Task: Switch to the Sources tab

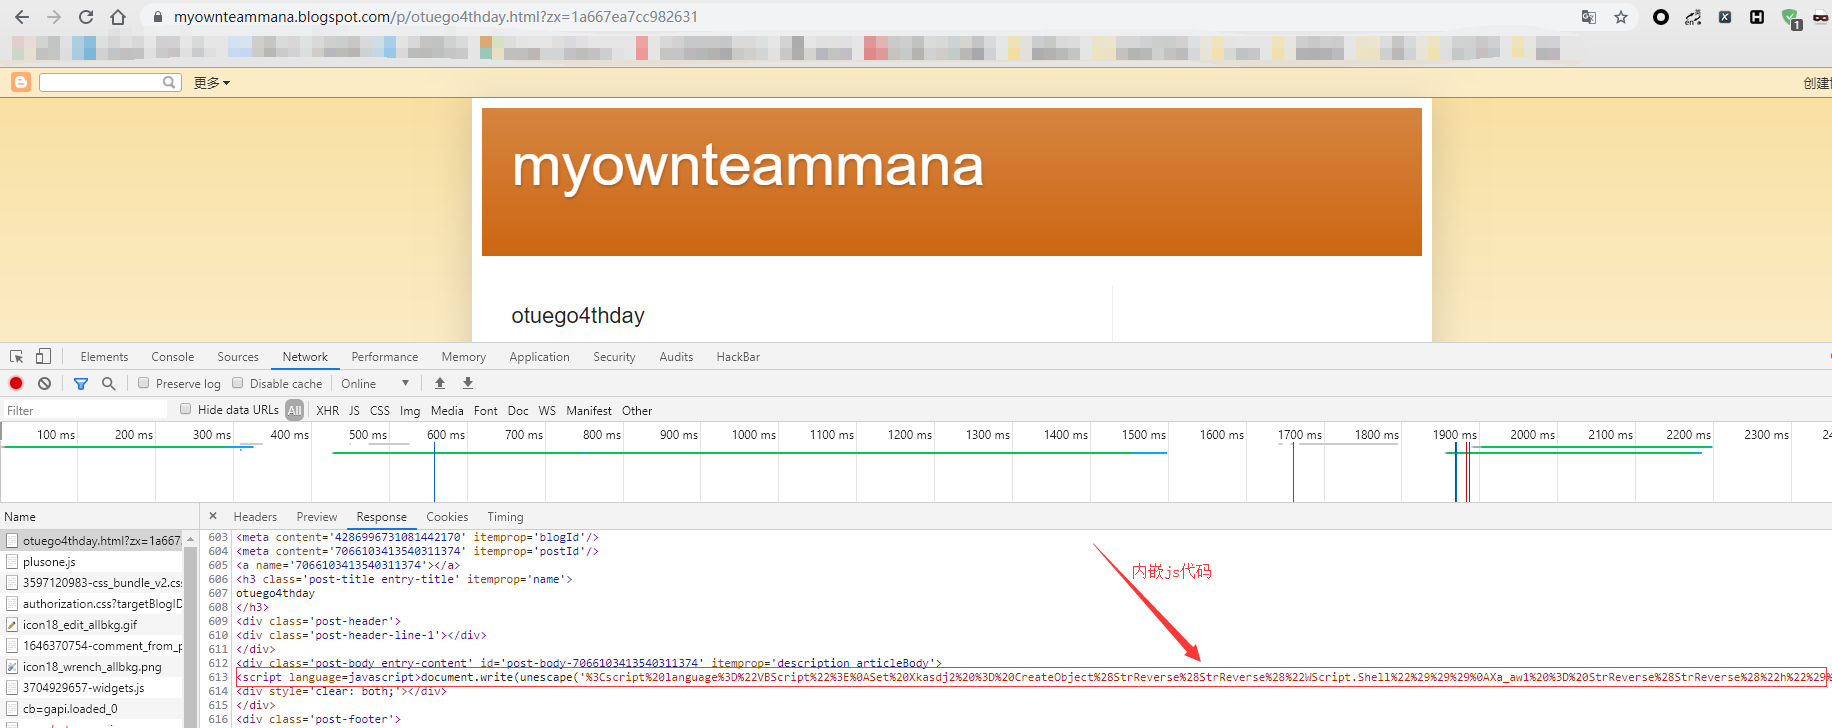Action: [x=238, y=356]
